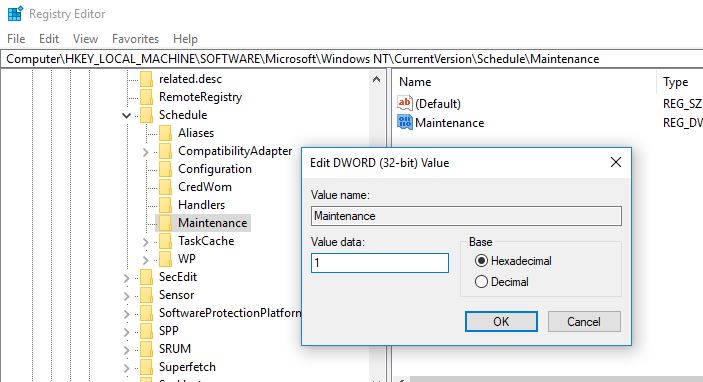Expand the Superfetch key
This screenshot has width=703, height=382.
pyautogui.click(x=126, y=369)
